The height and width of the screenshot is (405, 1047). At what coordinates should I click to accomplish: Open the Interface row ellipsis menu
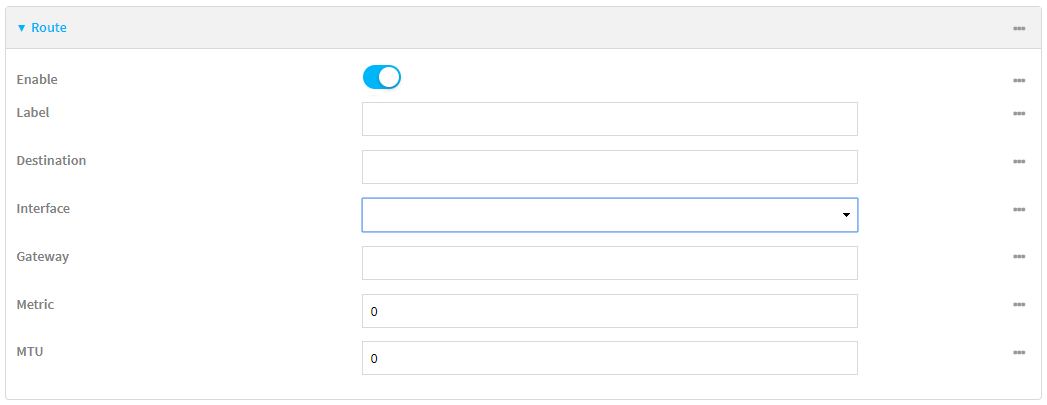click(1018, 209)
